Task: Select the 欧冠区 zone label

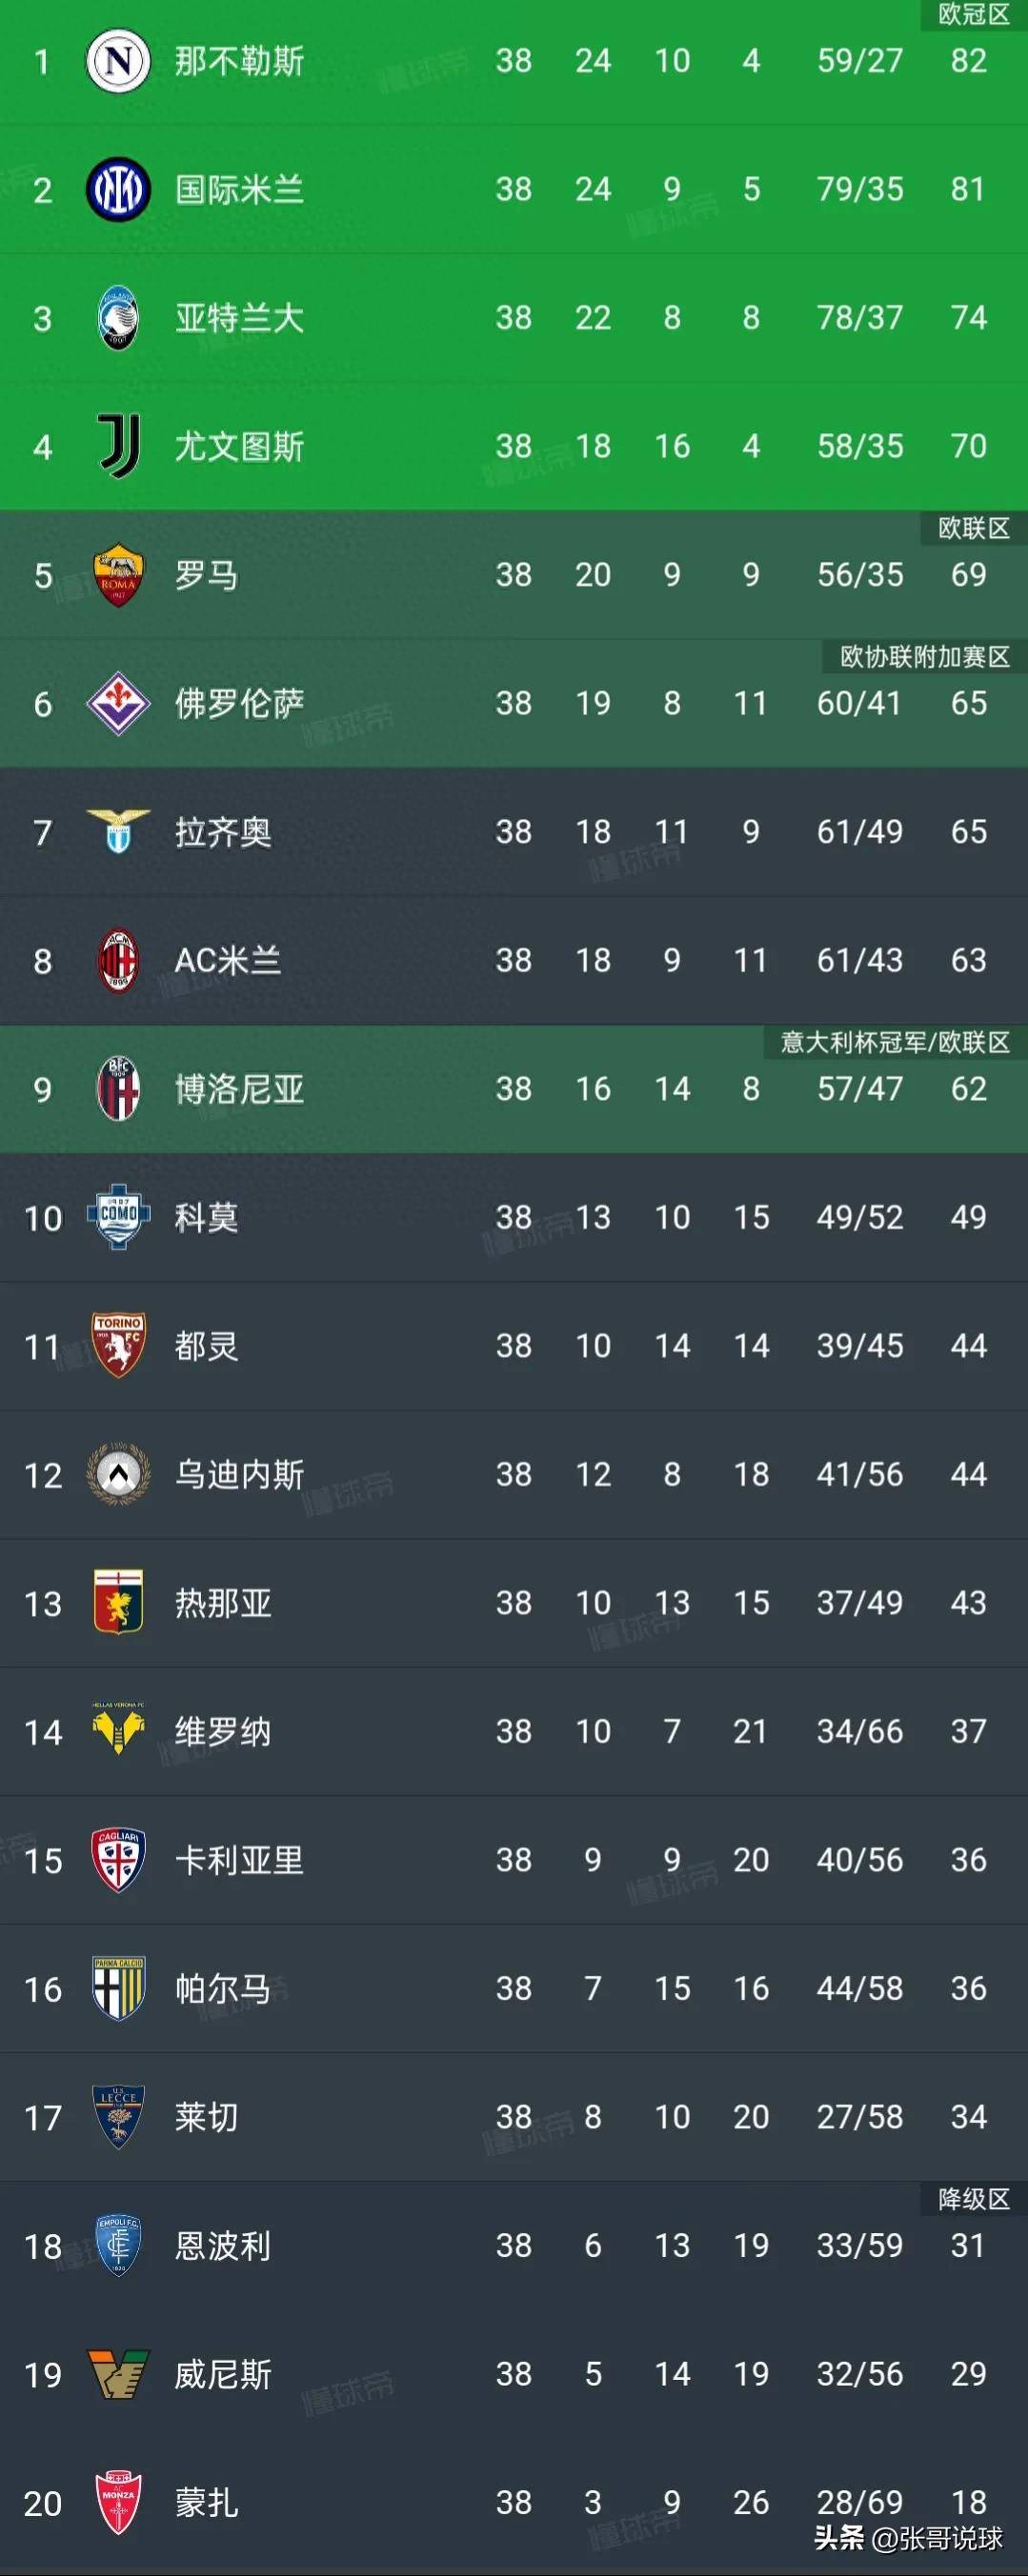Action: tap(973, 14)
